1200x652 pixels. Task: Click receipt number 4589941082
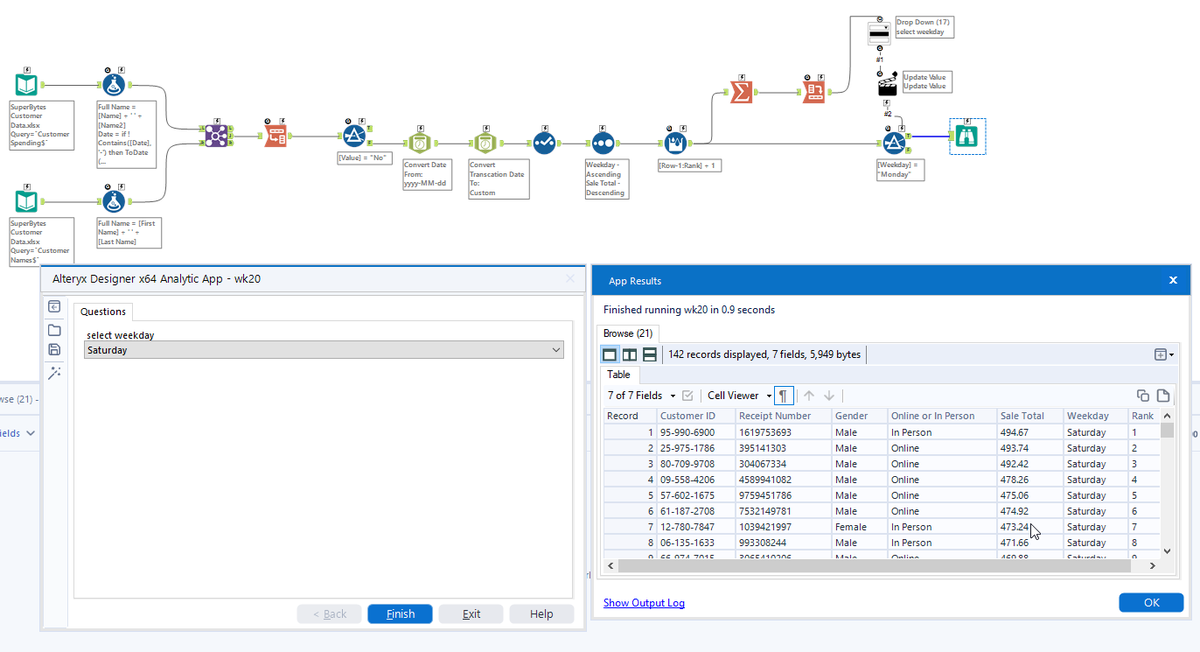[x=782, y=479]
